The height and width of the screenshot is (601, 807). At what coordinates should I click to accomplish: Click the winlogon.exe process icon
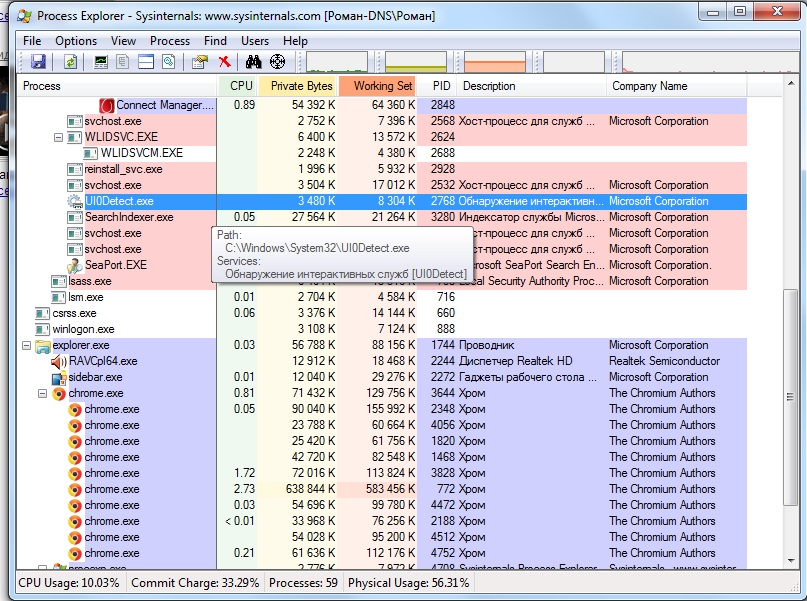[42, 329]
